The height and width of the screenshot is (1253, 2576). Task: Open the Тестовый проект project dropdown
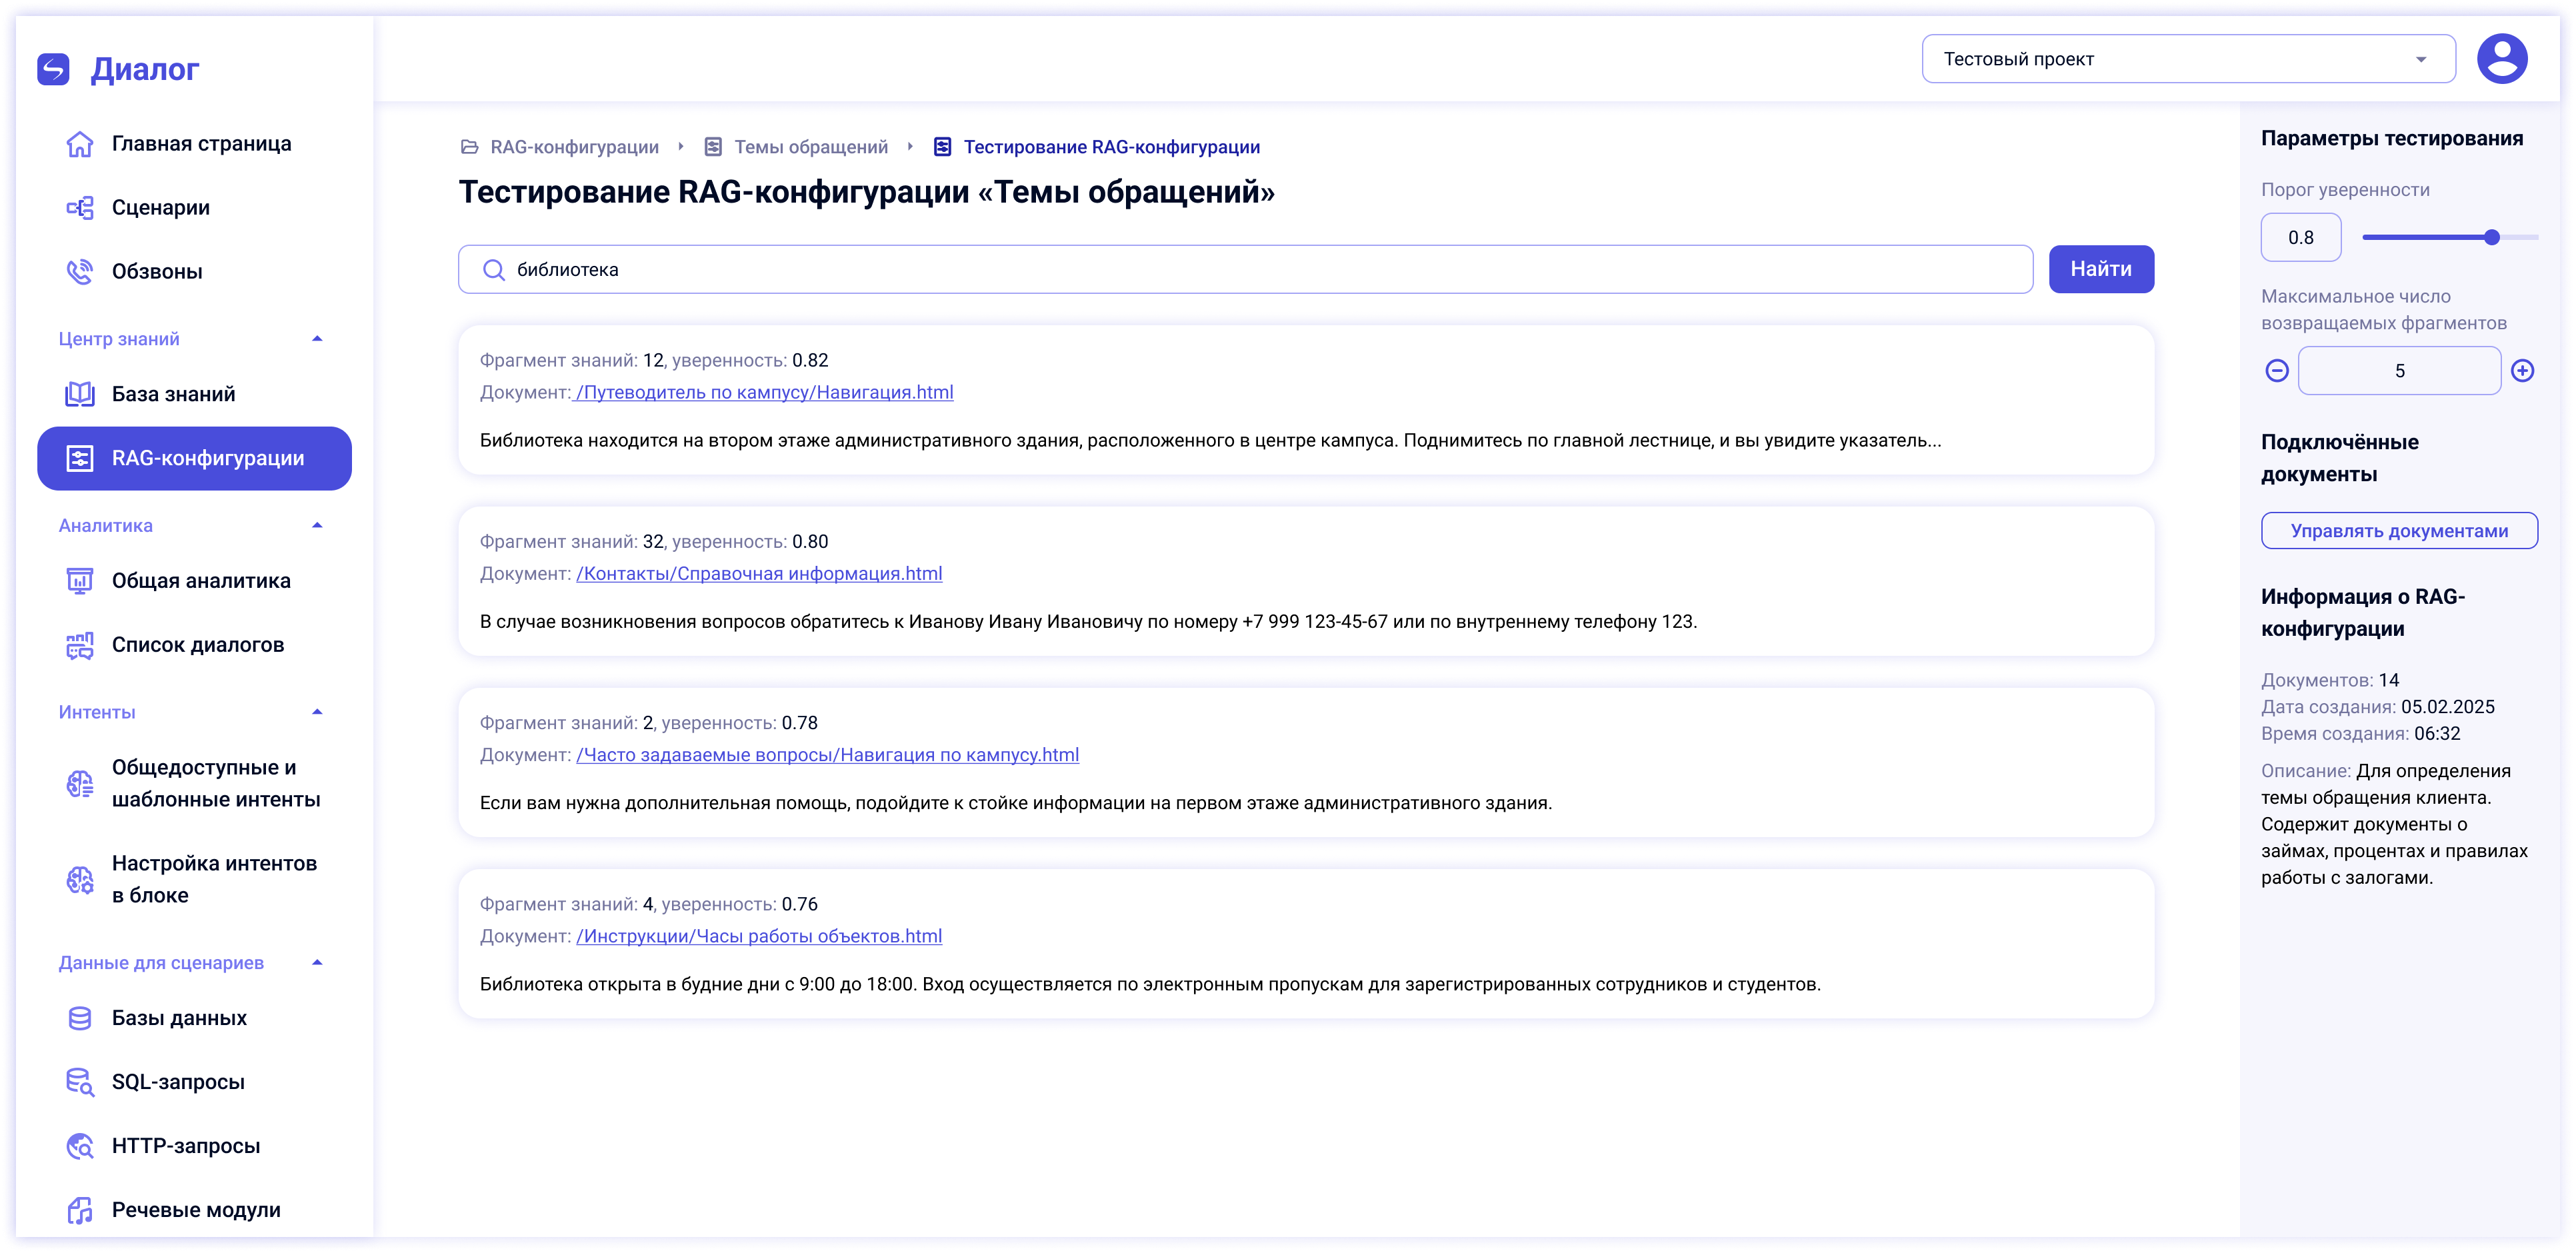click(x=2188, y=59)
